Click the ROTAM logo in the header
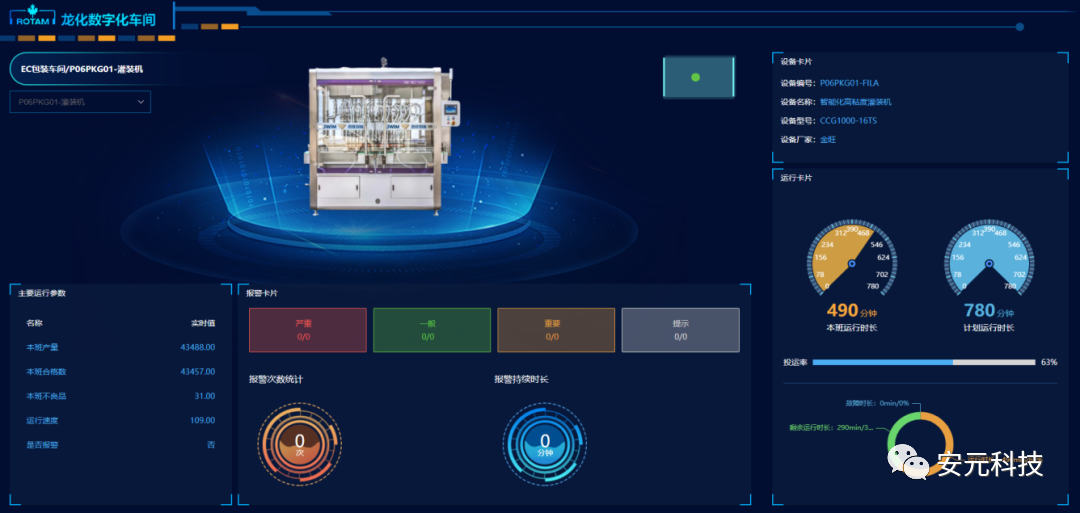1080x513 pixels. [x=32, y=17]
